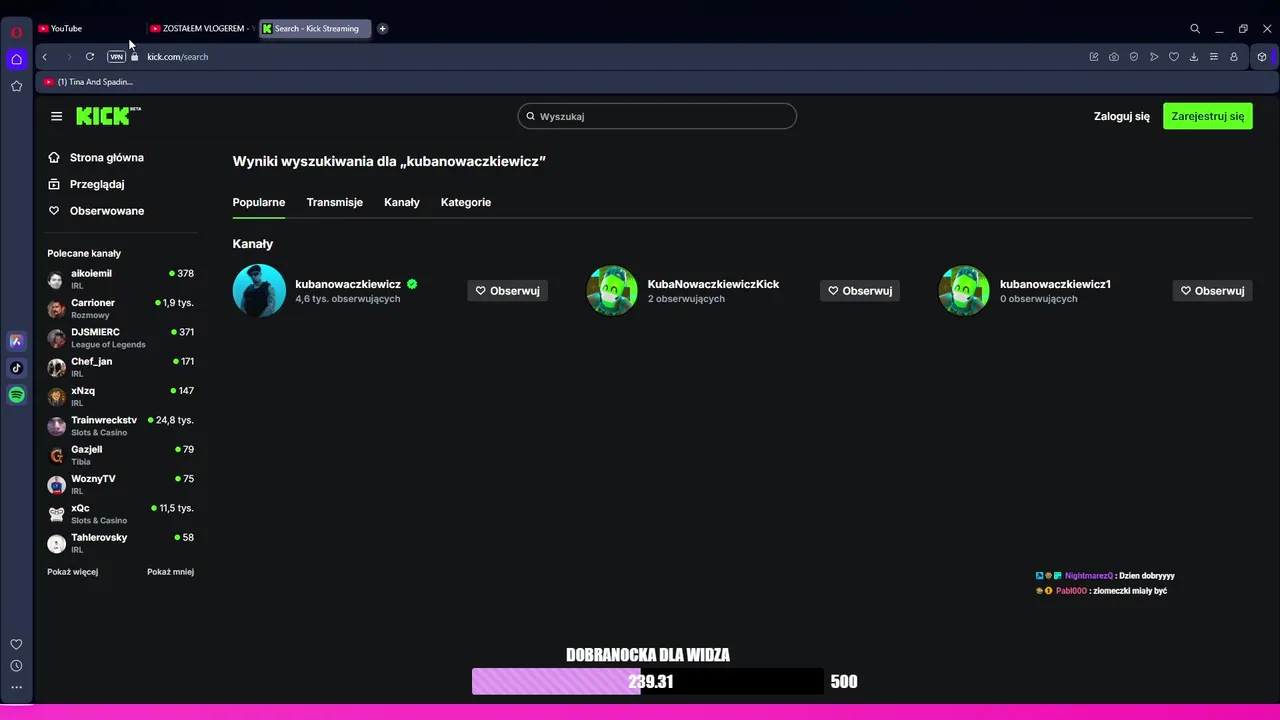Viewport: 1280px width, 720px height.
Task: Click Zarejestruj się register button
Action: pos(1208,116)
